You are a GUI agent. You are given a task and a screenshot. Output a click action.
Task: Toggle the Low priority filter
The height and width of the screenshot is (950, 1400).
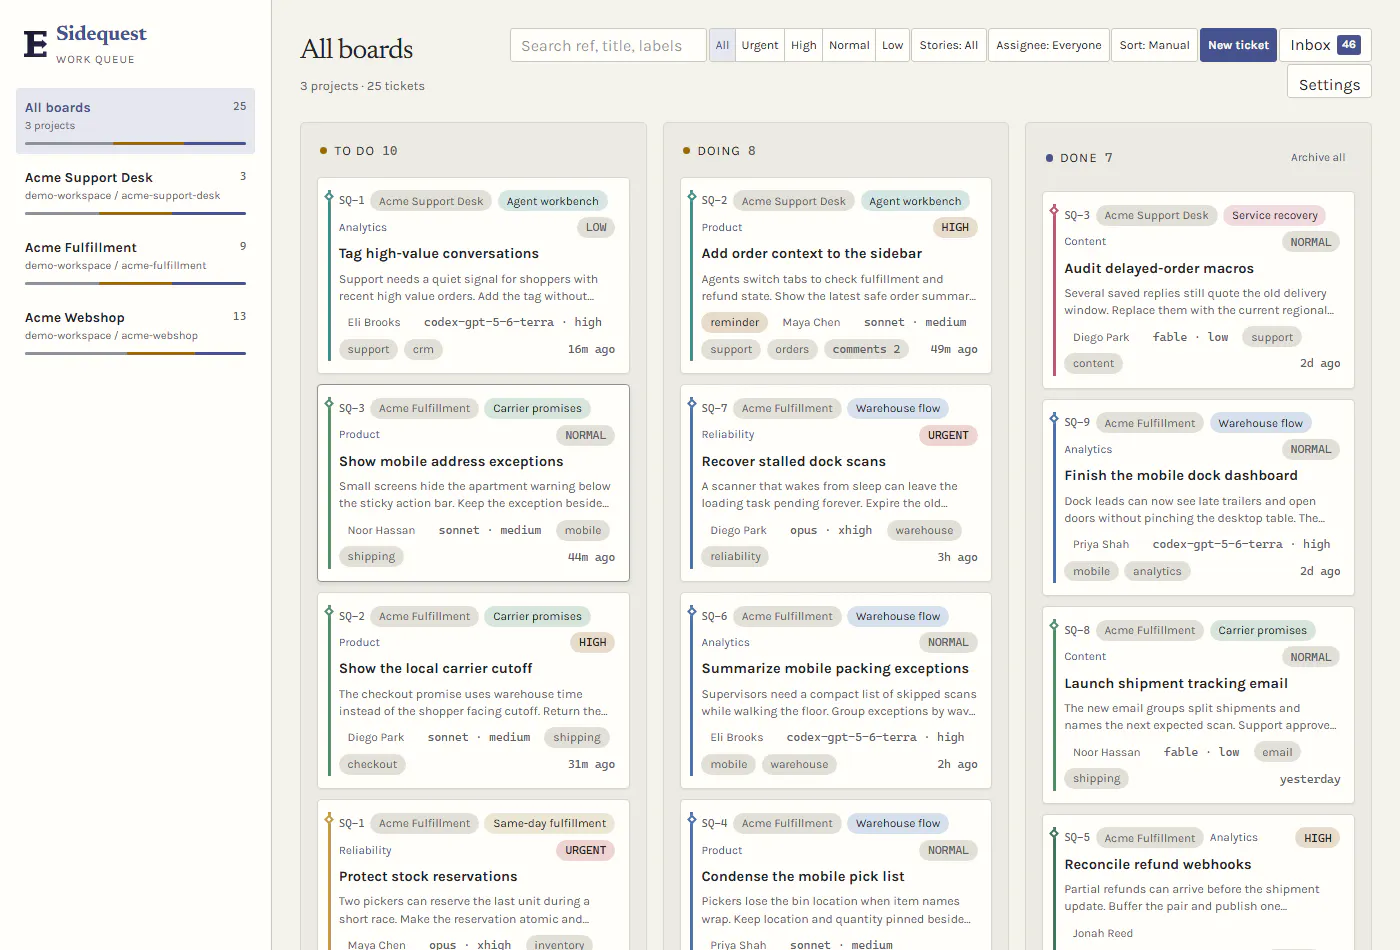[893, 45]
